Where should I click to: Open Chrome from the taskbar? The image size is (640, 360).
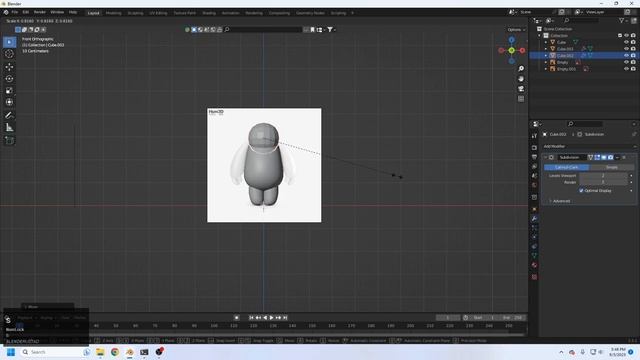(x=115, y=352)
